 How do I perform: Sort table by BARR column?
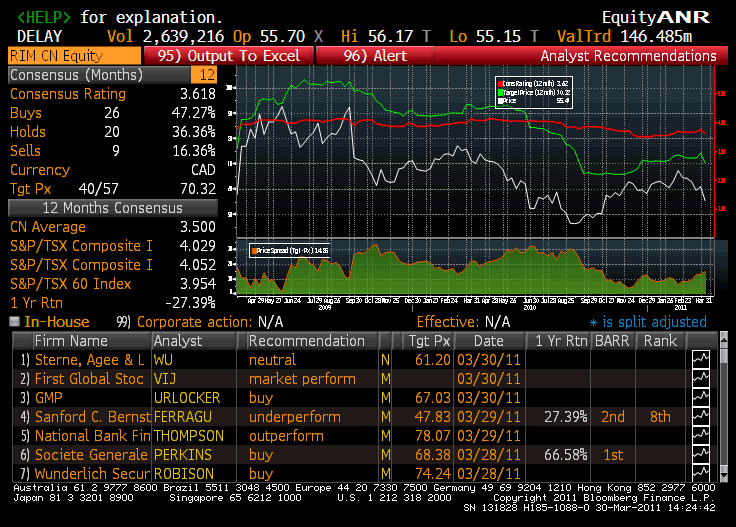point(612,341)
